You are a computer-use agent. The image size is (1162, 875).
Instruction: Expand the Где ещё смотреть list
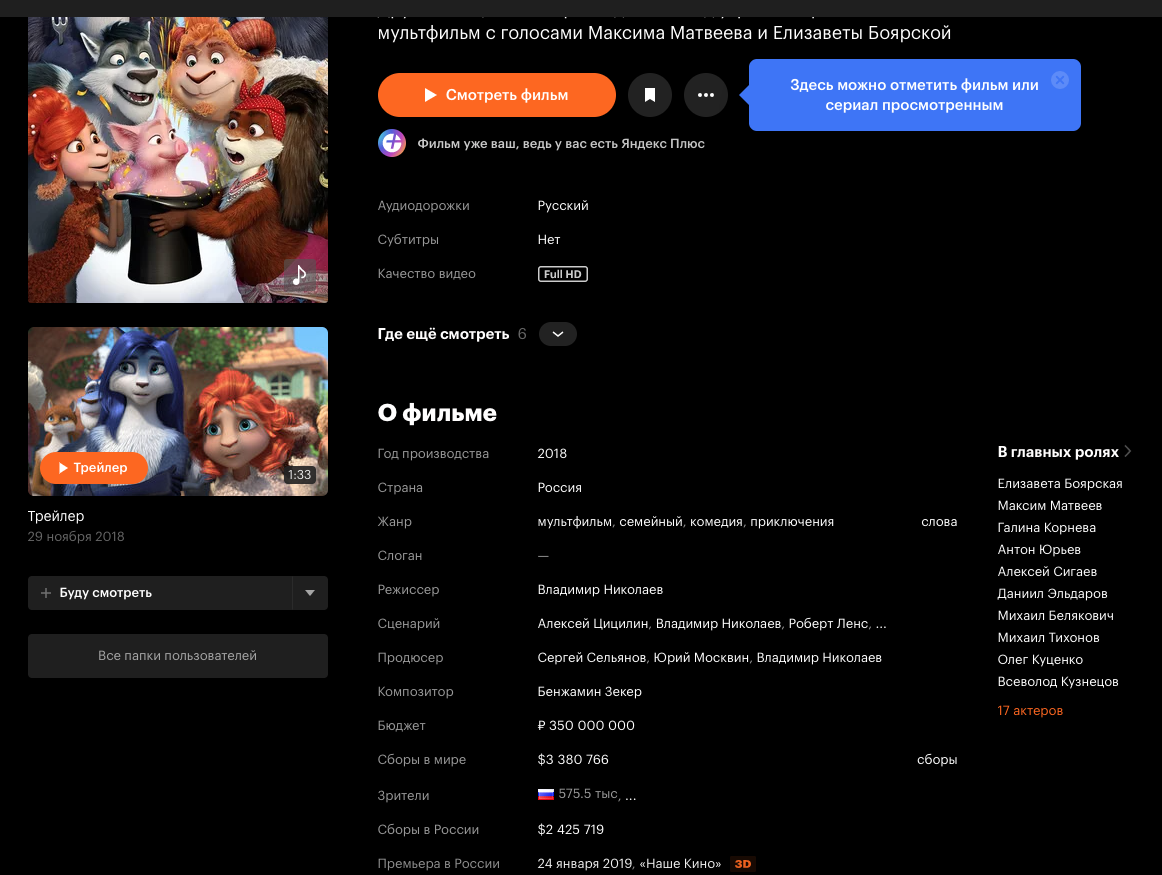coord(557,334)
